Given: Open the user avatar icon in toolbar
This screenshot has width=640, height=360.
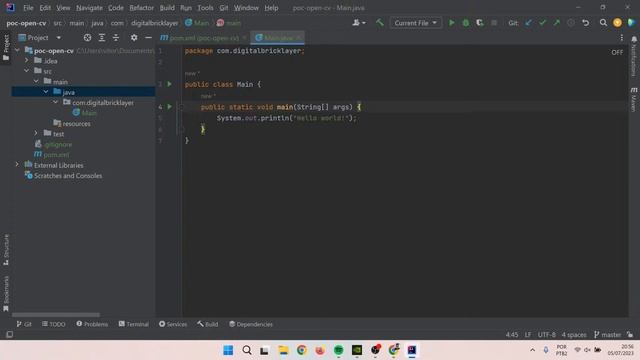Looking at the screenshot, I should coord(617,23).
